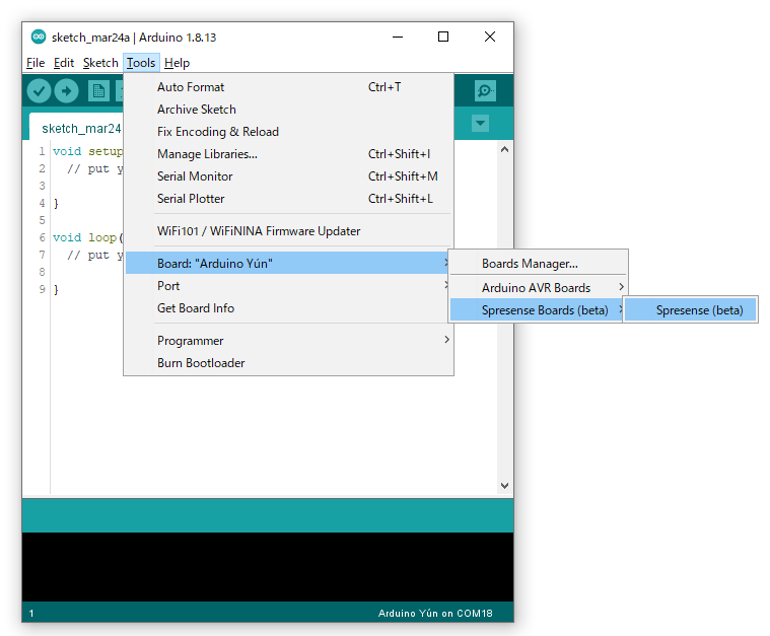The image size is (770, 636).
Task: Open the tab options dropdown arrow
Action: coord(480,124)
